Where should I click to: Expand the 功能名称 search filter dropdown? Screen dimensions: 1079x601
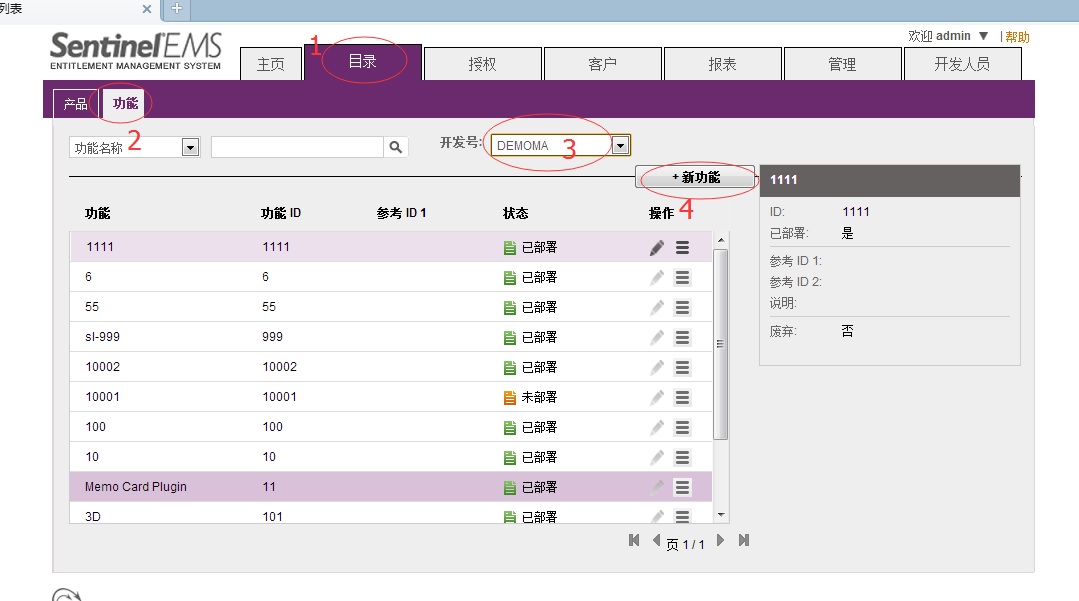point(190,148)
